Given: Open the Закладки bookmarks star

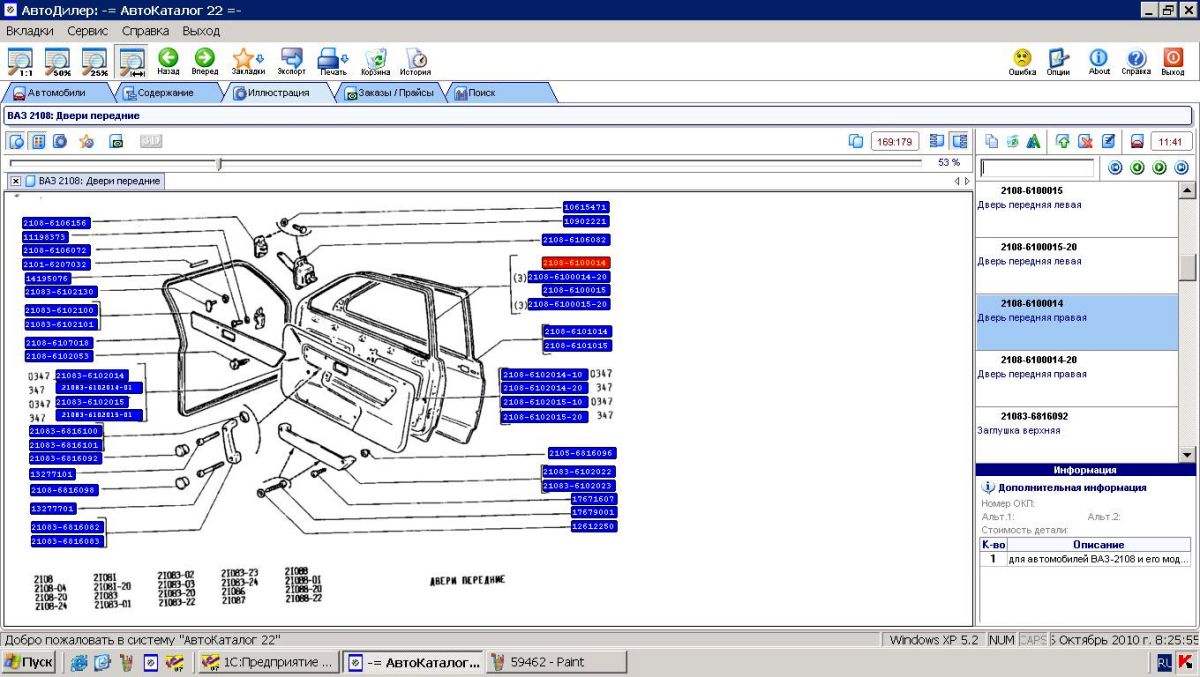Looking at the screenshot, I should pos(247,62).
